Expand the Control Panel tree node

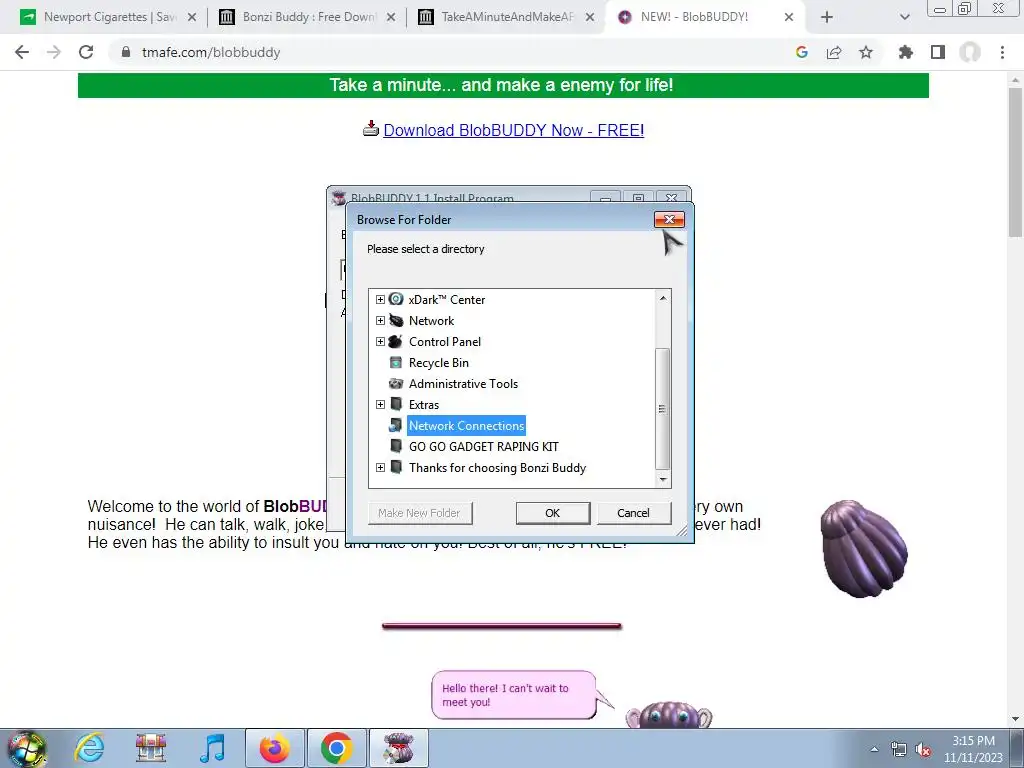380,342
